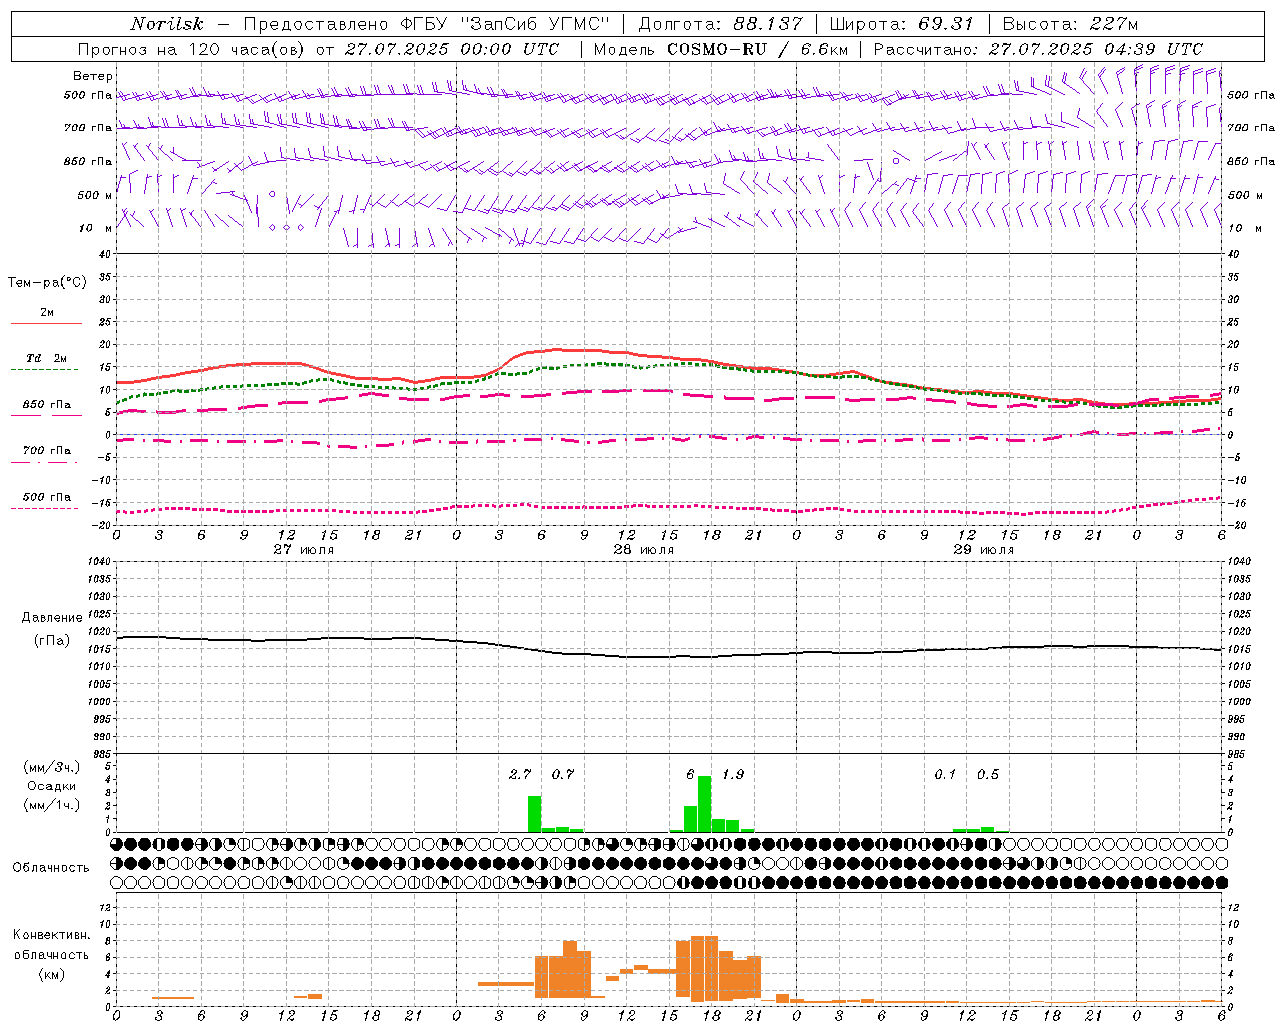Click the '28 июля' date label
This screenshot has width=1280, height=1024.
644,550
